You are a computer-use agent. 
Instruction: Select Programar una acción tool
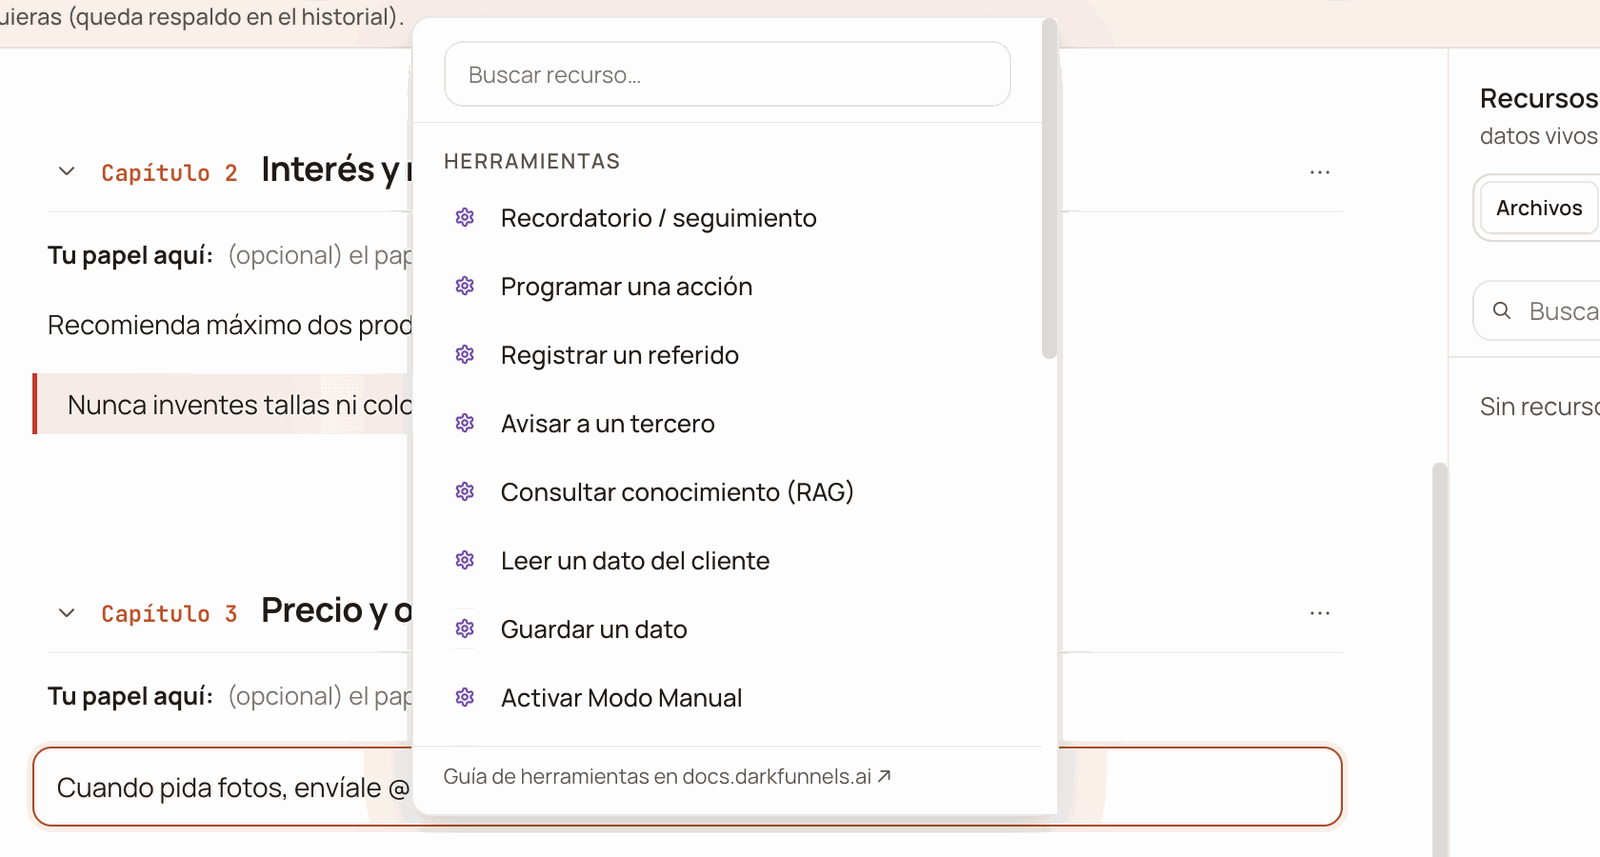coord(727,287)
